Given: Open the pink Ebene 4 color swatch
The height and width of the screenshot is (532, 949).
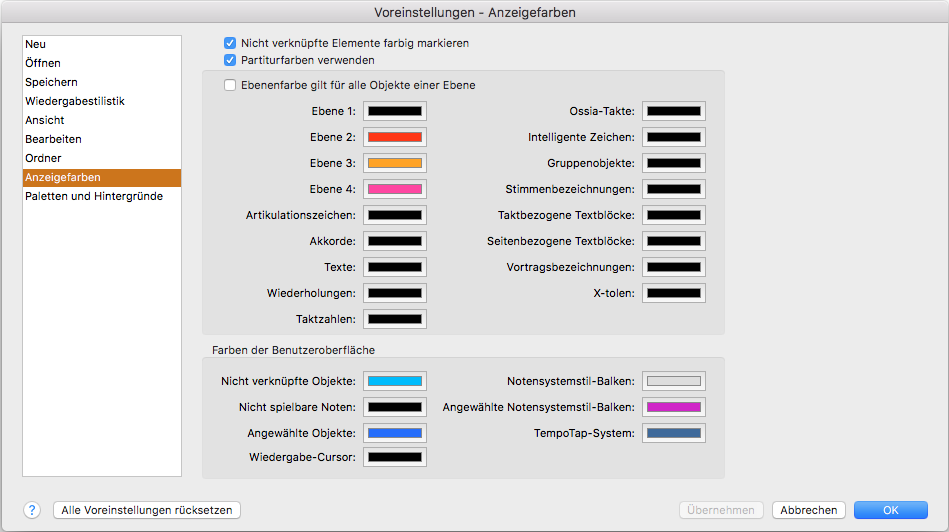Looking at the screenshot, I should (395, 189).
